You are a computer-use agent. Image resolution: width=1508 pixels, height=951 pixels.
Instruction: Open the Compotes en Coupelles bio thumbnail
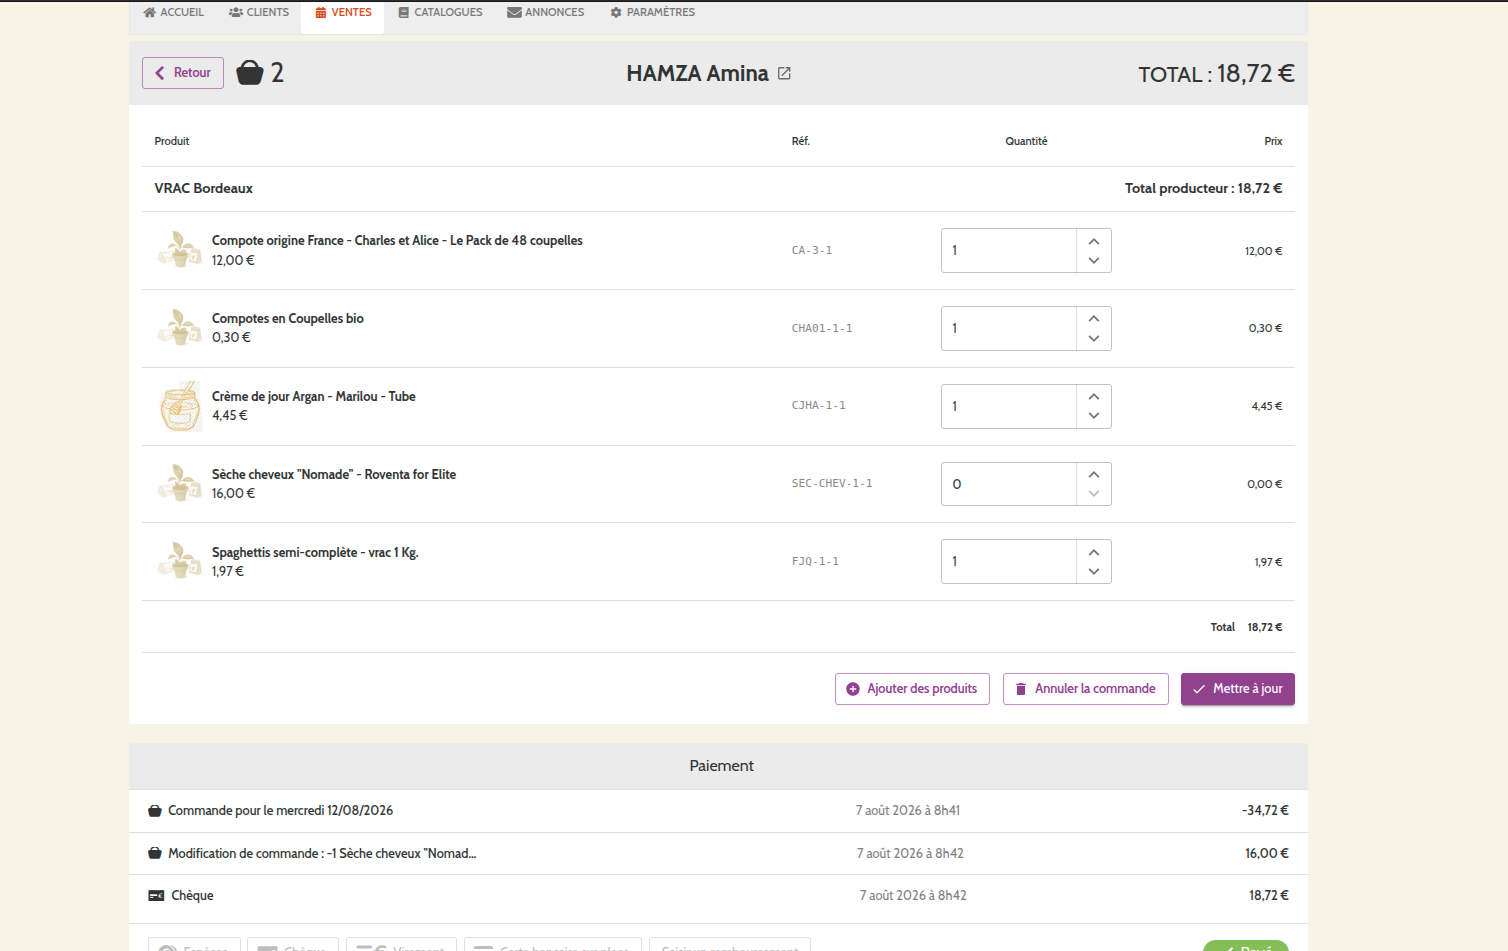pyautogui.click(x=180, y=328)
